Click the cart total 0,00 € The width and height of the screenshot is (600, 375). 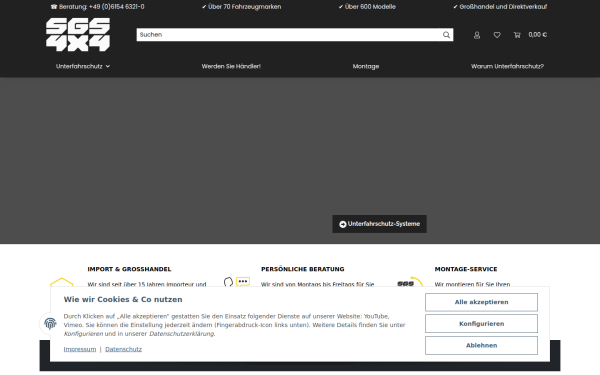point(538,35)
